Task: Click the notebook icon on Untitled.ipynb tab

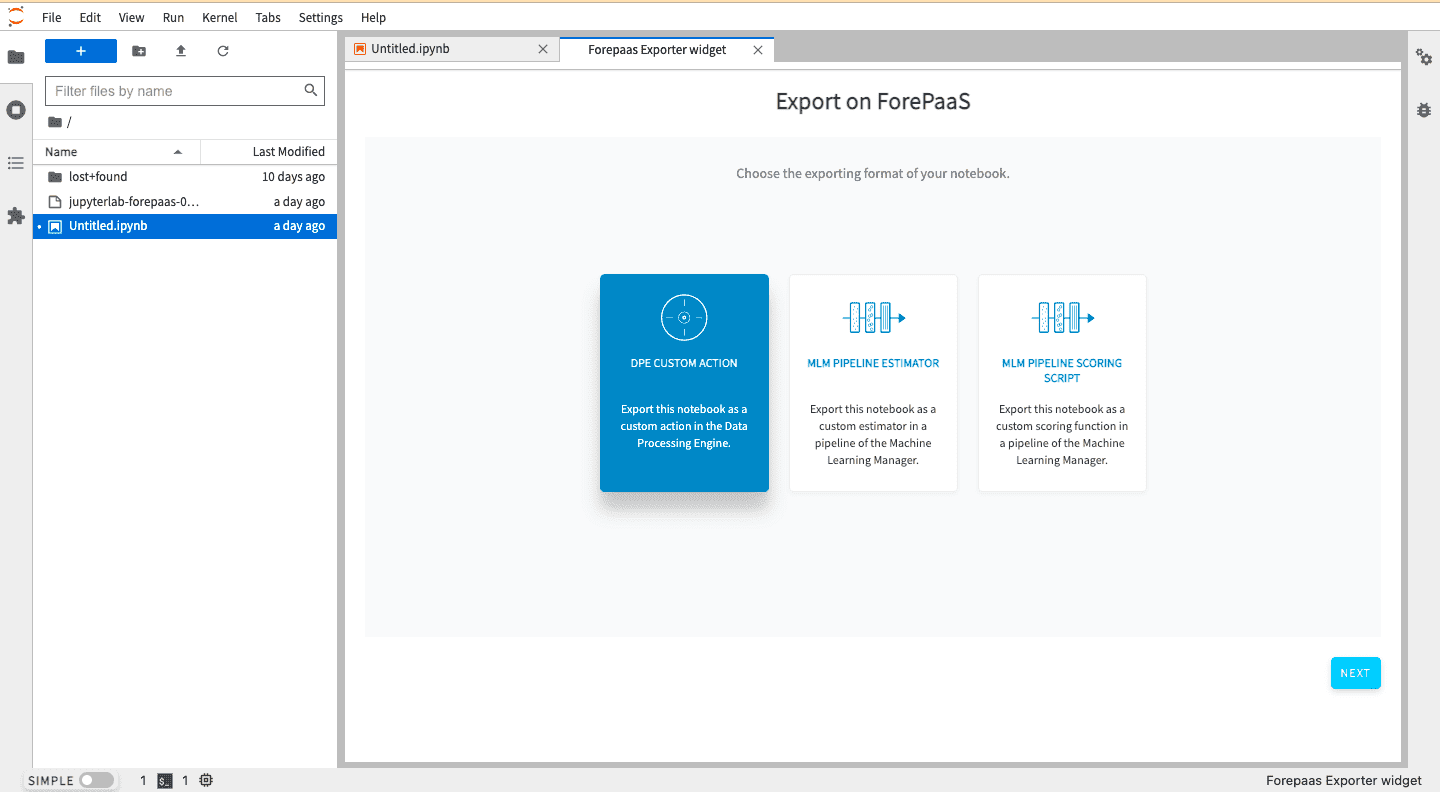Action: click(360, 49)
